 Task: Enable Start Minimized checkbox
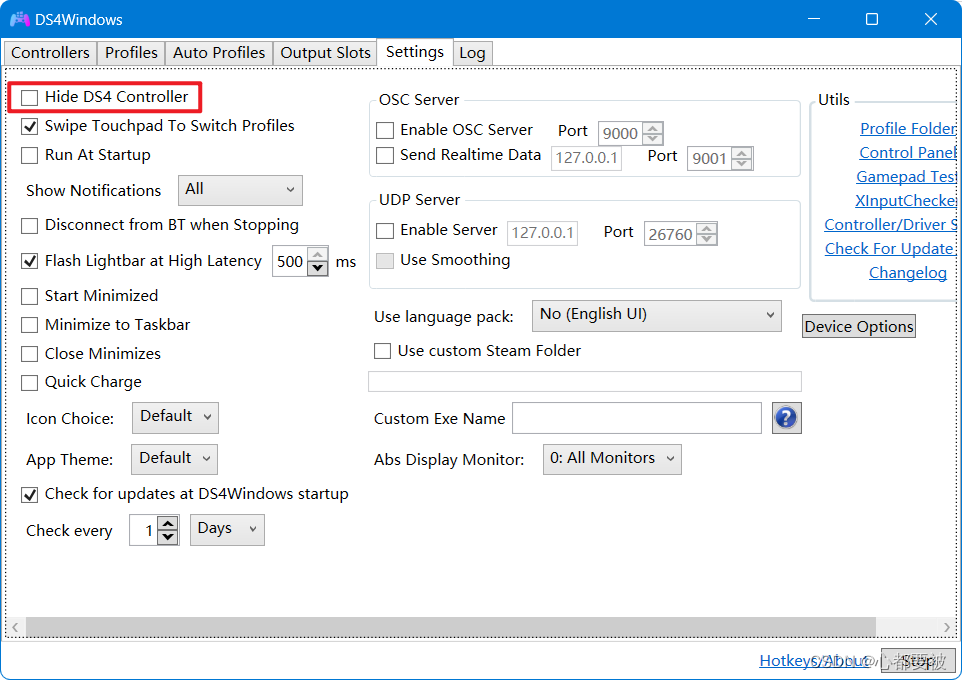point(29,296)
